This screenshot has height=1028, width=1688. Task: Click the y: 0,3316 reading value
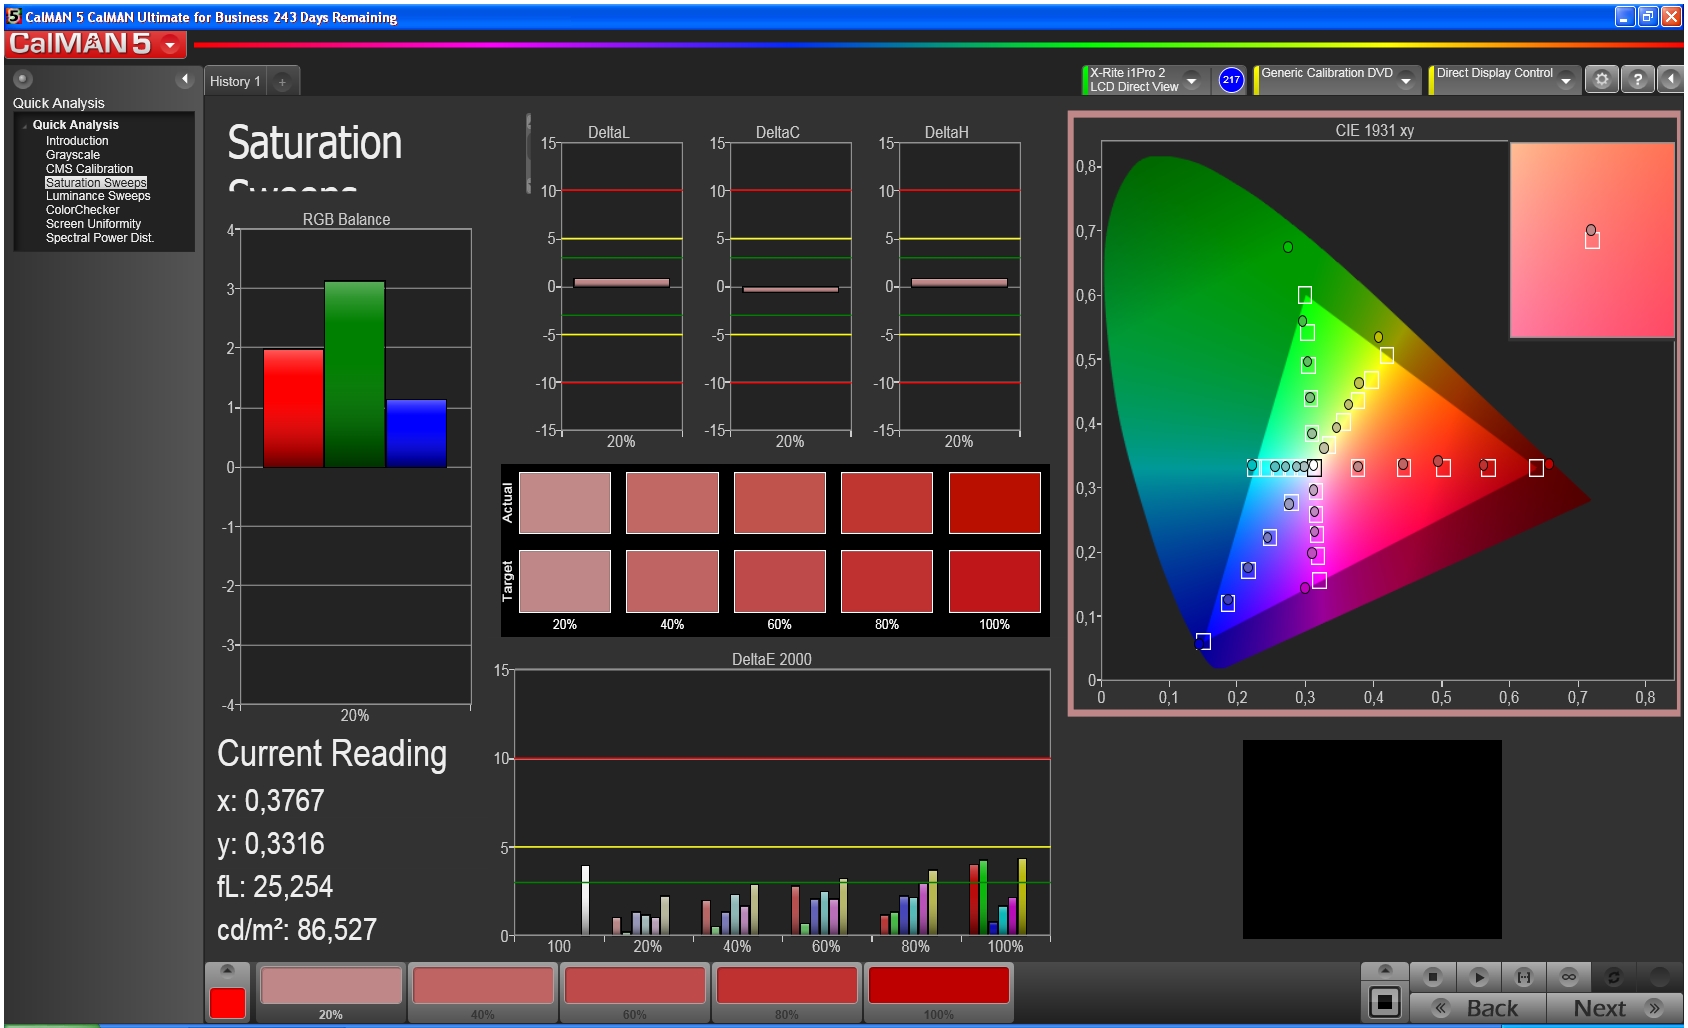click(x=271, y=844)
